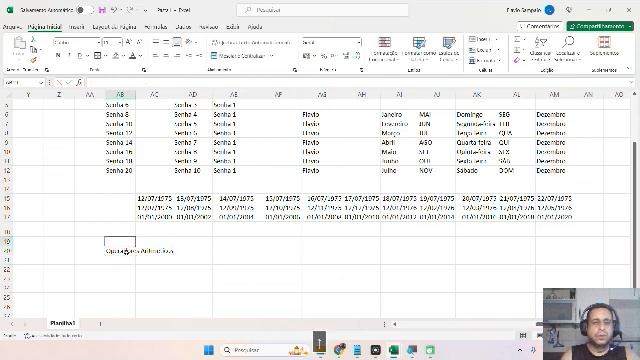Click Find and Select (Localizar e Selecionar)
This screenshot has height=360, width=640.
568,49
